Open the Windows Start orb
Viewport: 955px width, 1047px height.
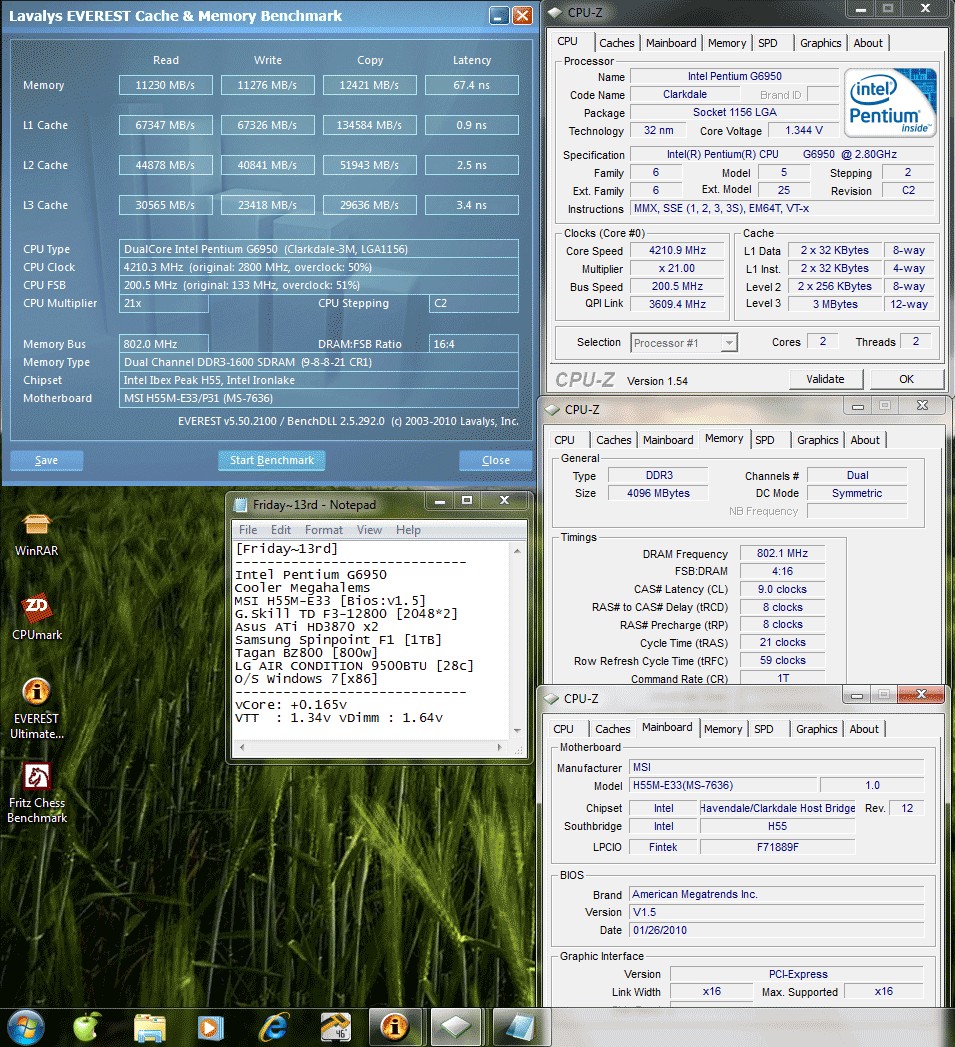(25, 1027)
